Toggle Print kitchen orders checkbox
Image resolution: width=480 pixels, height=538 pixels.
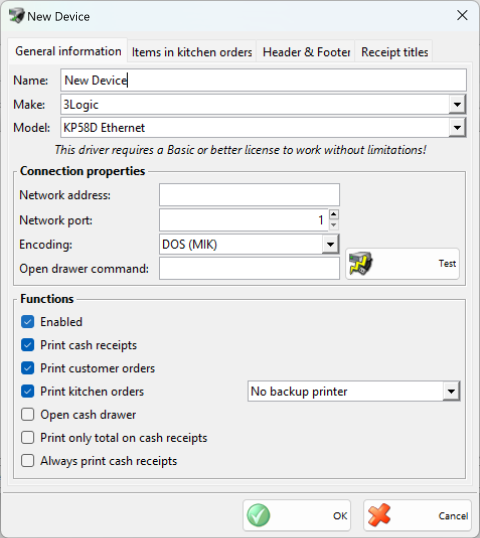pos(27,391)
